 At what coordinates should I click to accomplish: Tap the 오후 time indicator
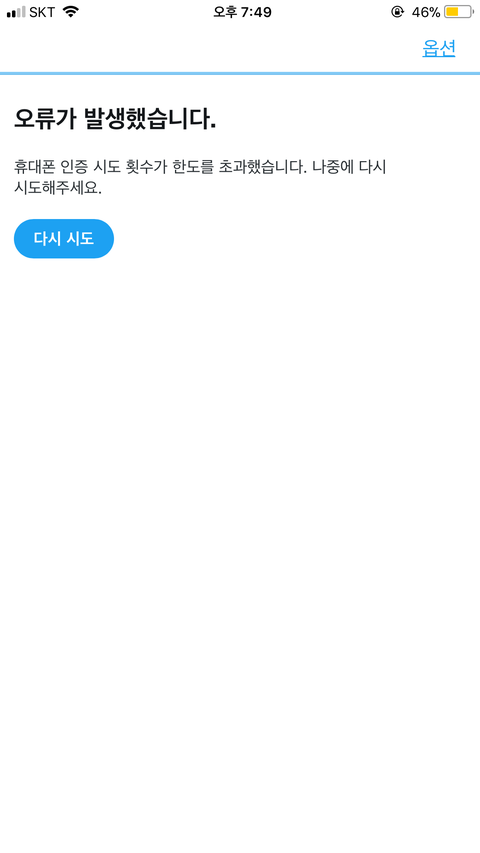click(x=224, y=12)
